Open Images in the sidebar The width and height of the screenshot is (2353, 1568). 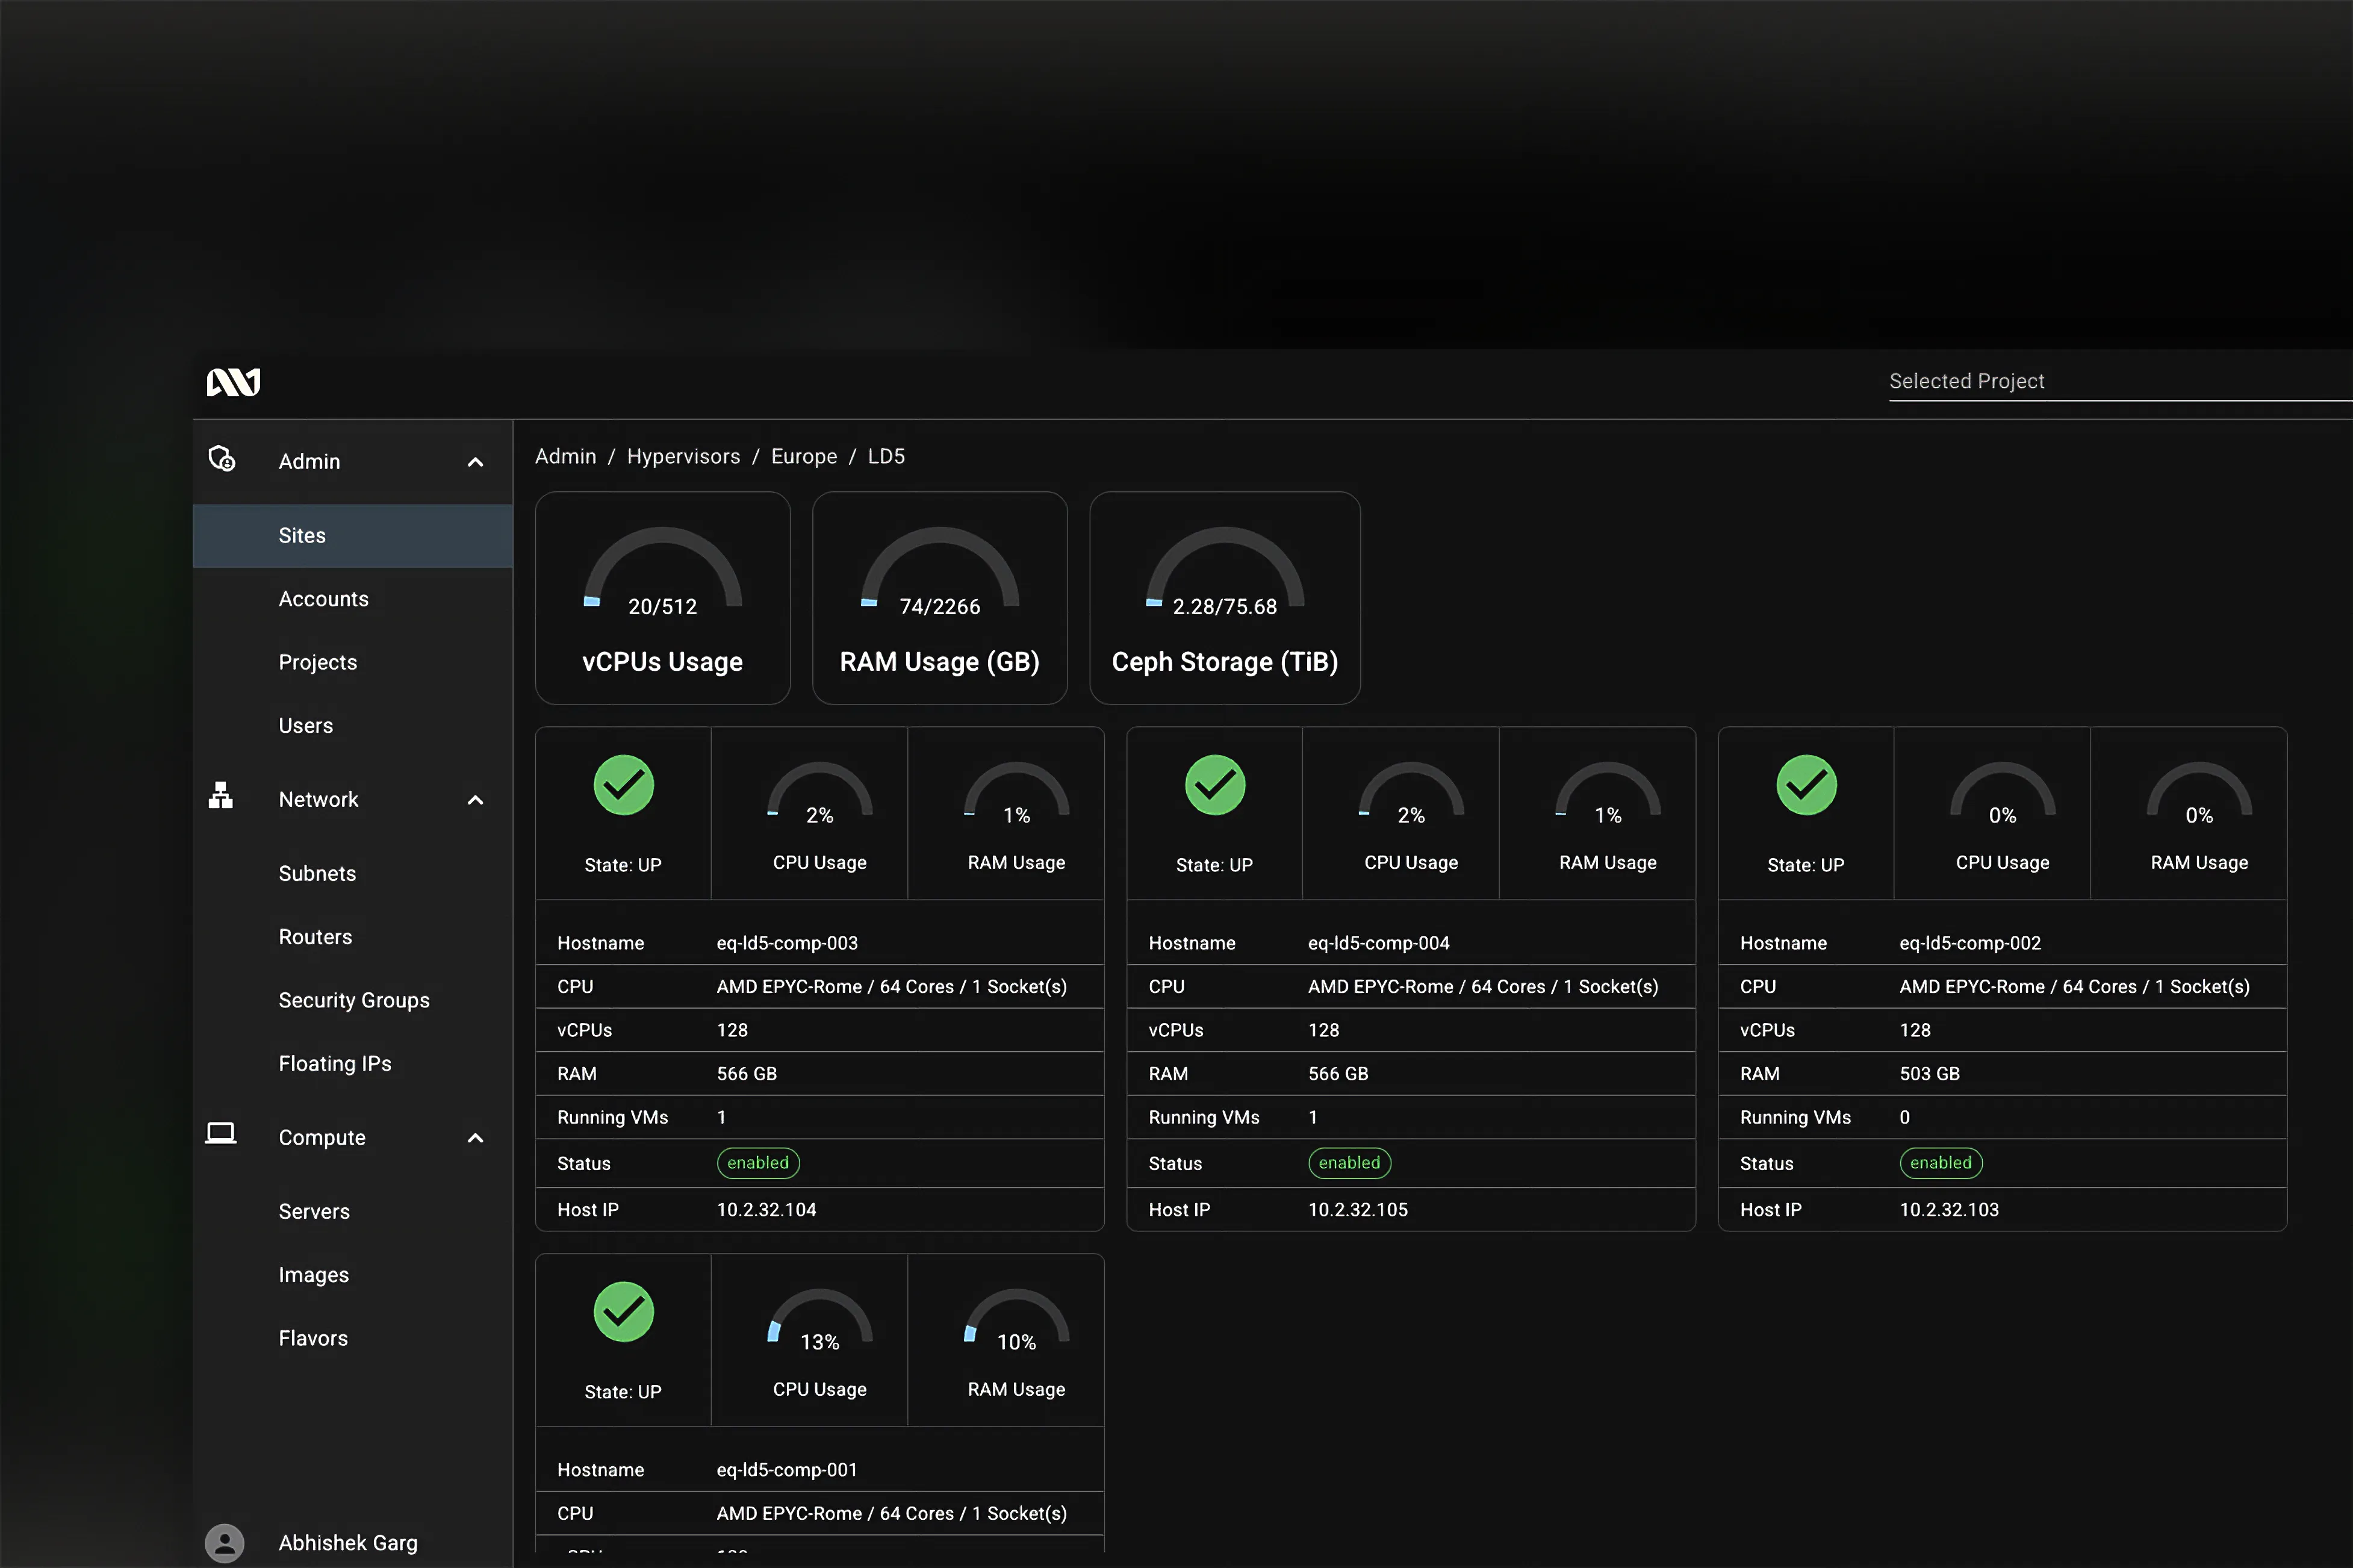pyautogui.click(x=353, y=1275)
